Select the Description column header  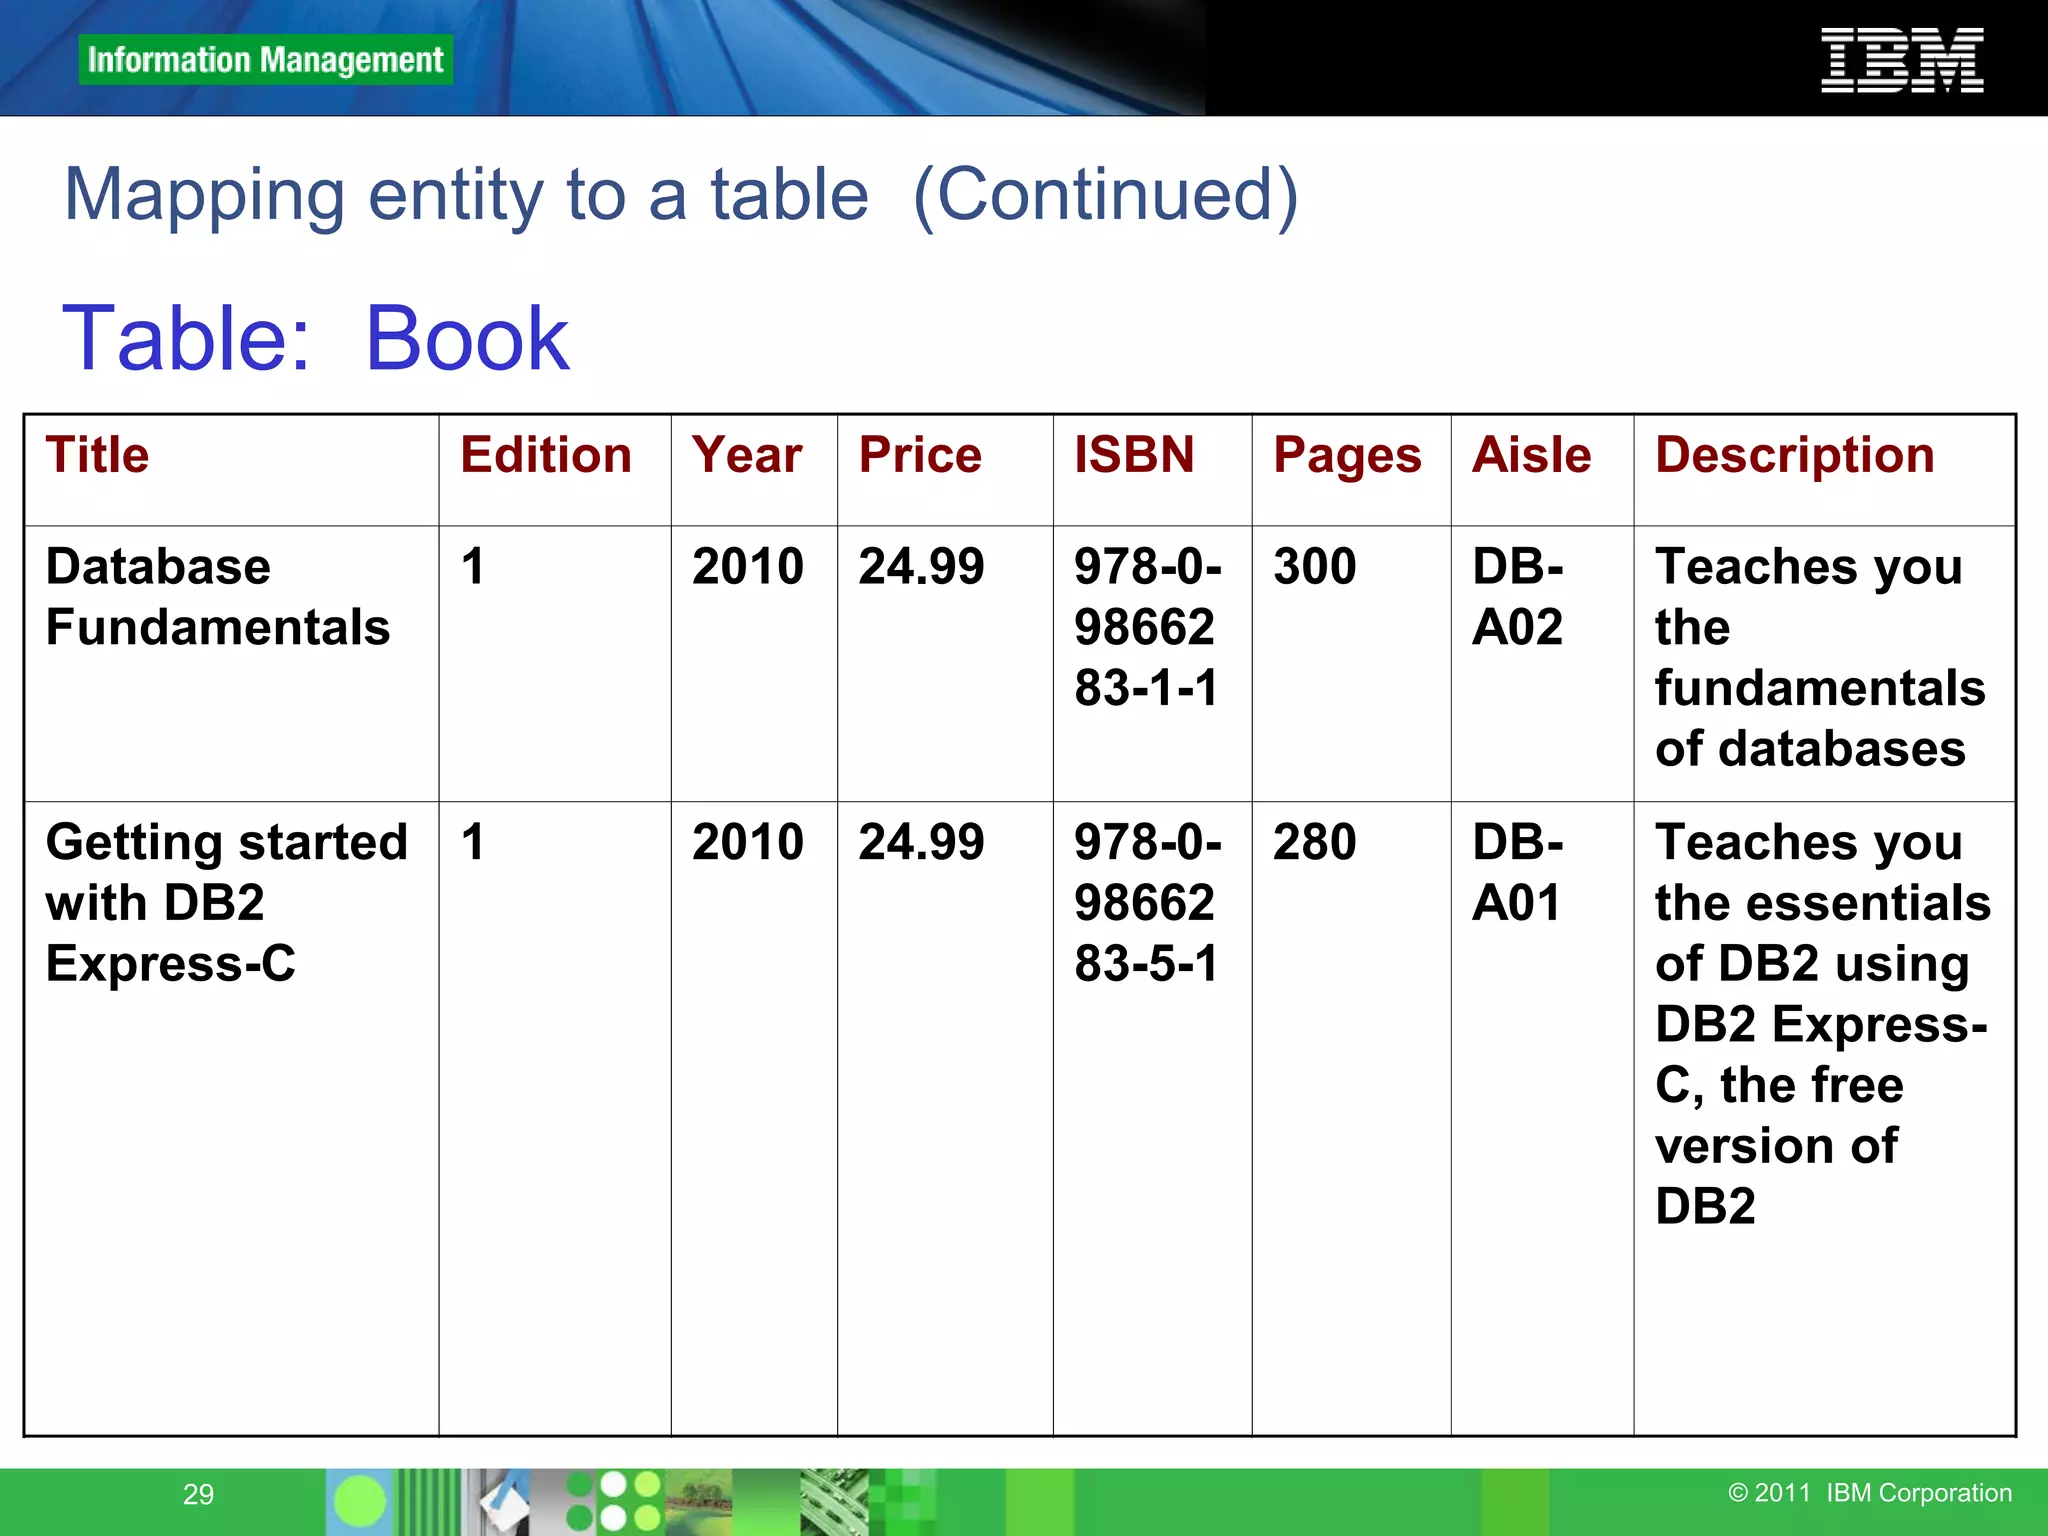1794,455
